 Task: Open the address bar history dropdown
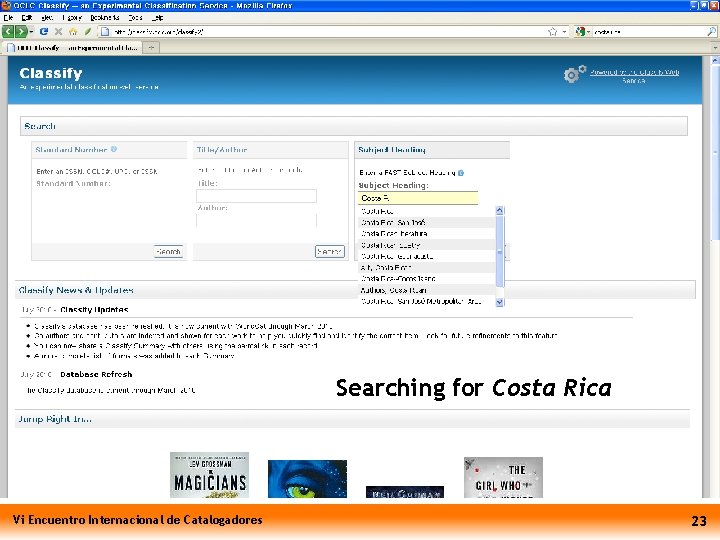(x=564, y=32)
